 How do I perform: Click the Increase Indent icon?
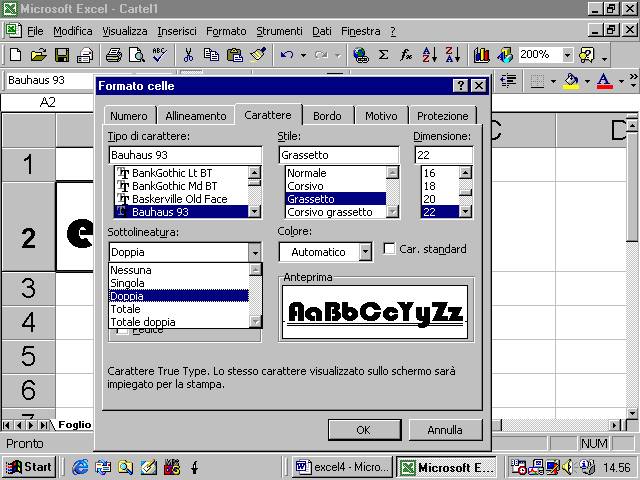click(x=508, y=80)
